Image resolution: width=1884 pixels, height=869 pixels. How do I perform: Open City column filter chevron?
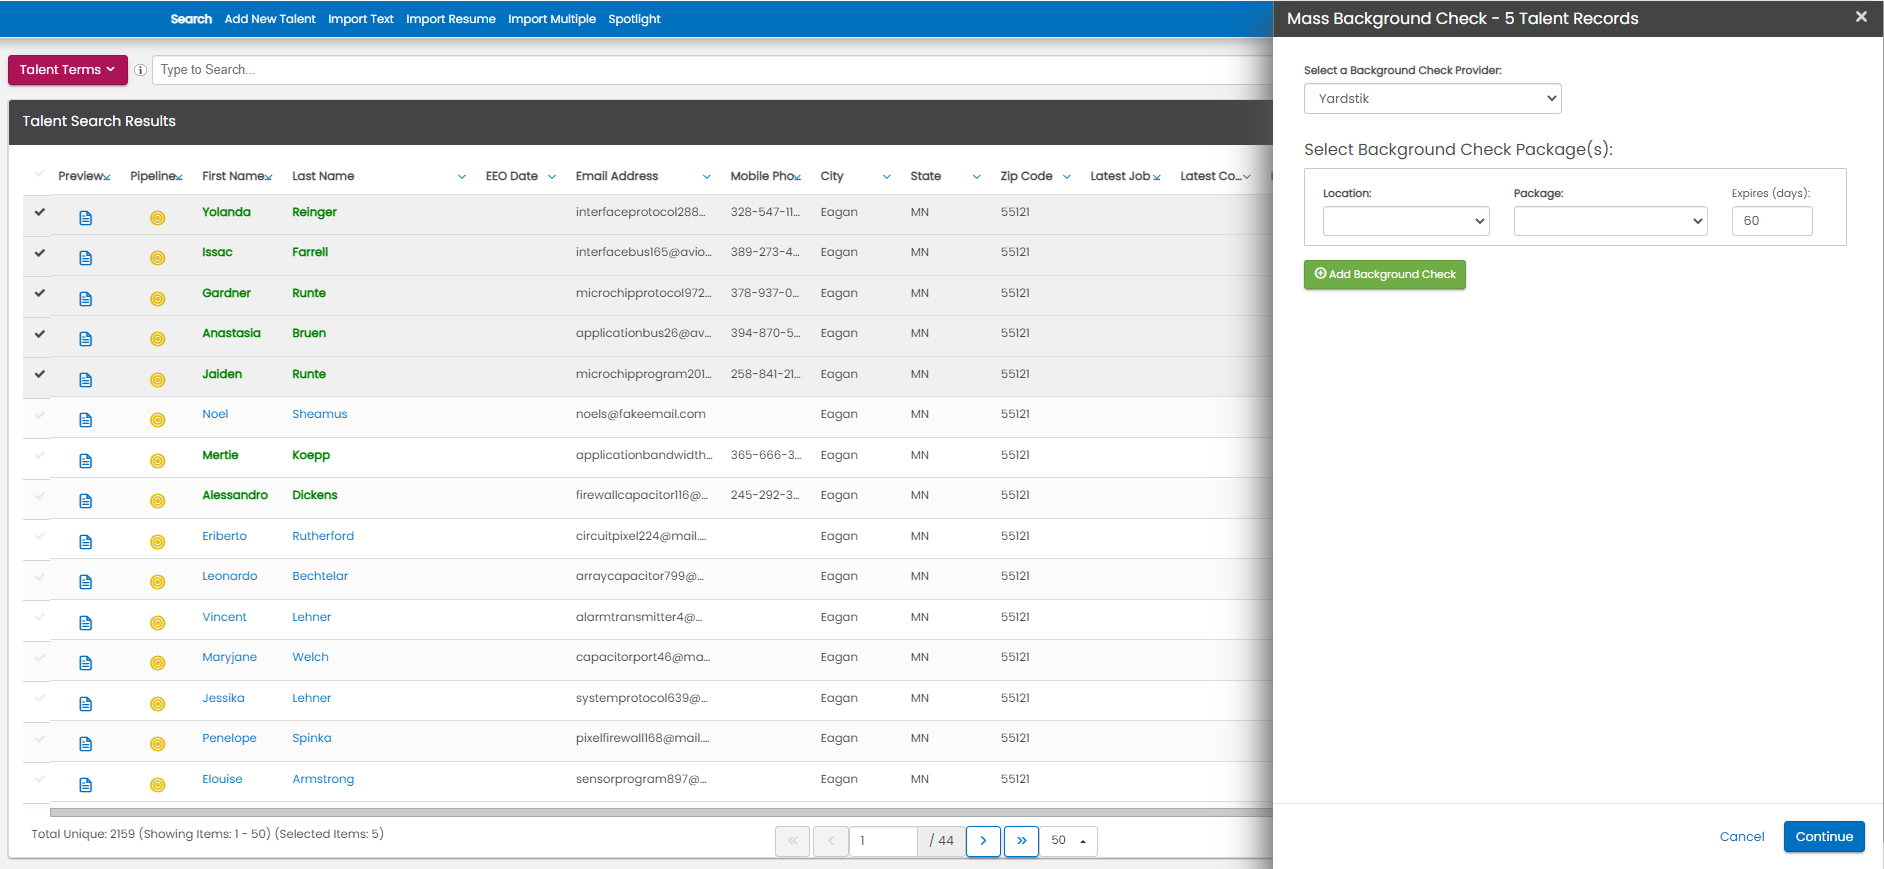coord(887,177)
